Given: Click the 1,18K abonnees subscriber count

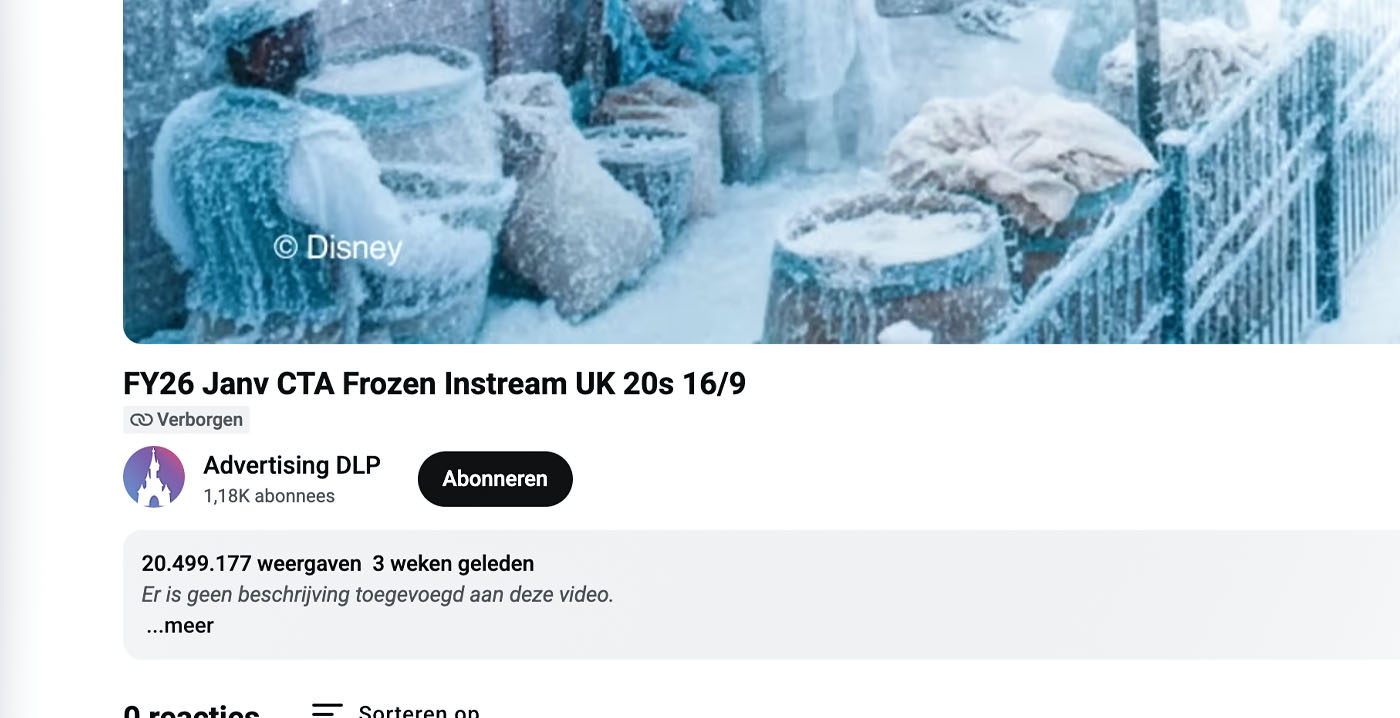Looking at the screenshot, I should (x=269, y=496).
